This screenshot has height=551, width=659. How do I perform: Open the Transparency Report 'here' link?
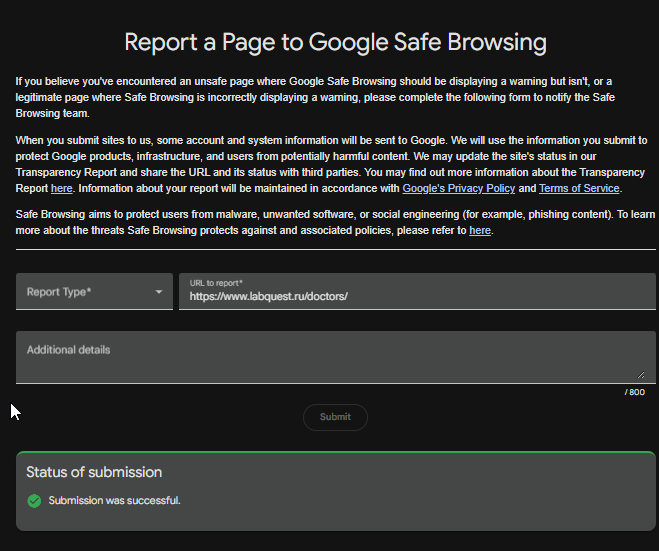[62, 188]
